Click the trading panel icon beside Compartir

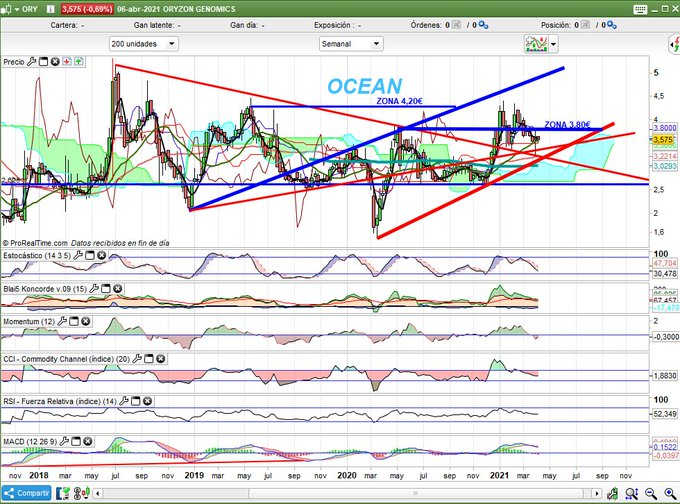point(63,493)
